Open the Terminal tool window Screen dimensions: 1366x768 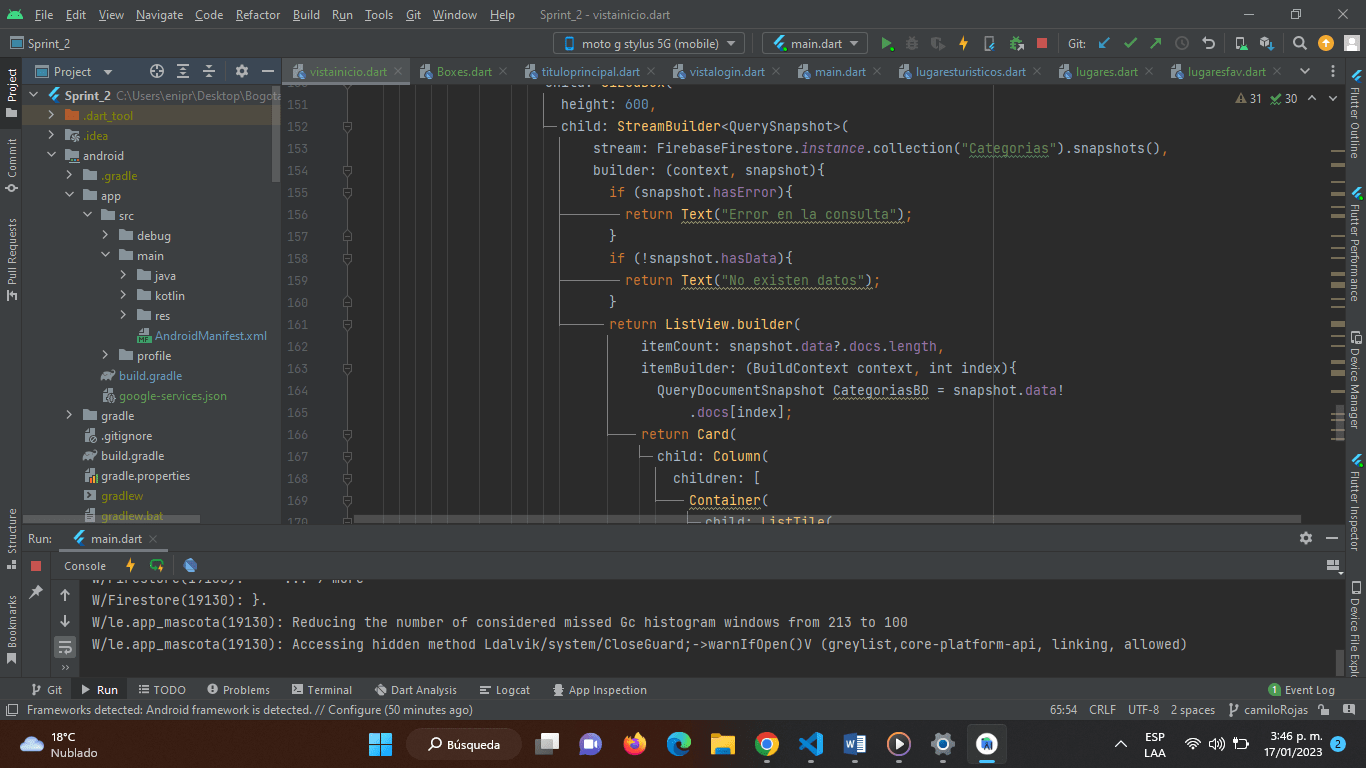321,690
